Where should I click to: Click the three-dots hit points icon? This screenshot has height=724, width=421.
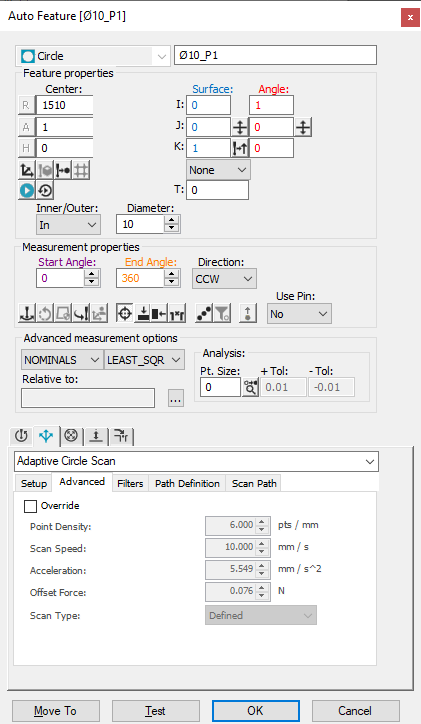204,314
